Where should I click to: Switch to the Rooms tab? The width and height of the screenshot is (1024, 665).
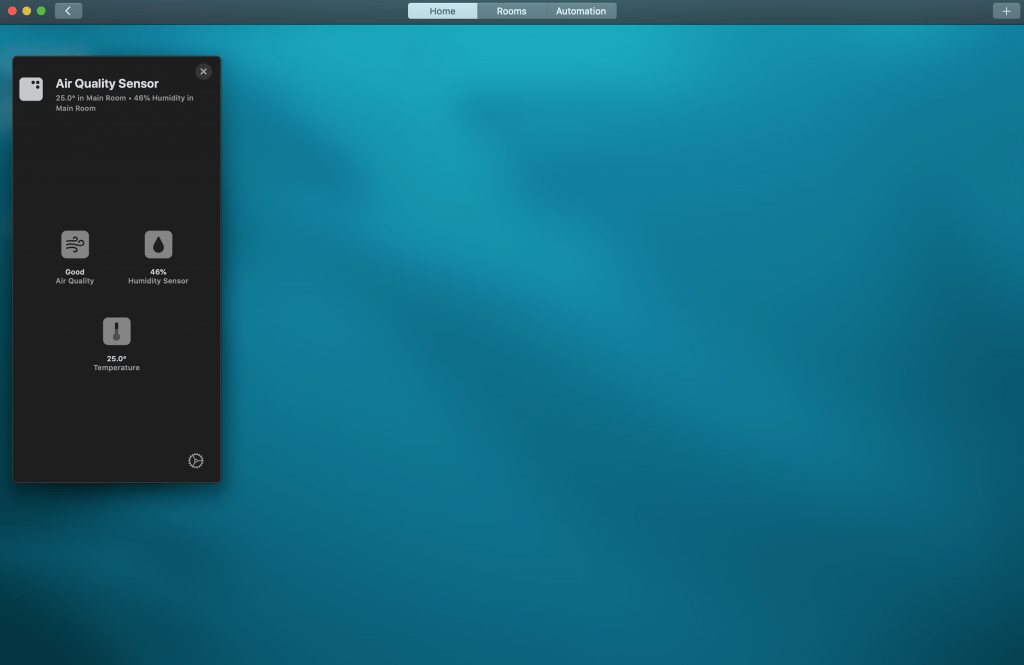[511, 11]
